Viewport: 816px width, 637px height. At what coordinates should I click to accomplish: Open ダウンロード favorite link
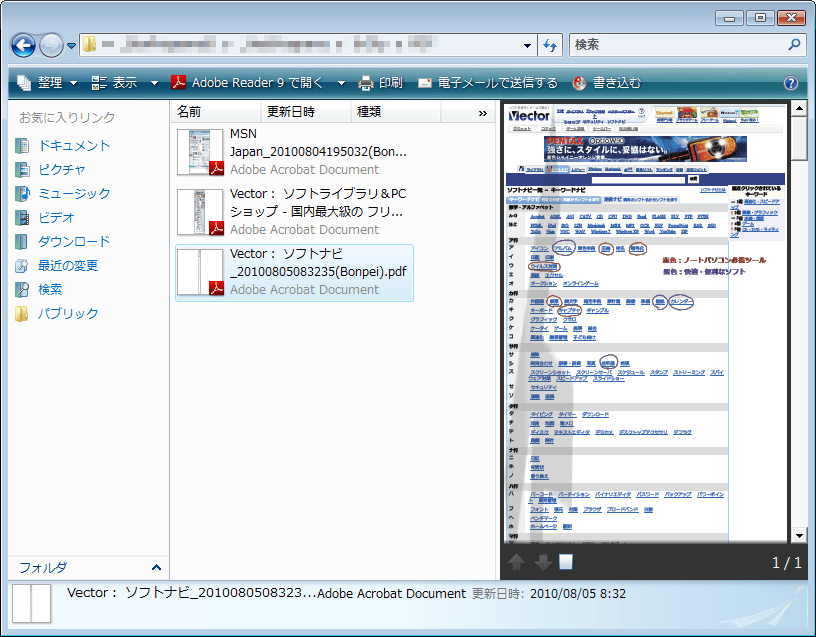(74, 241)
